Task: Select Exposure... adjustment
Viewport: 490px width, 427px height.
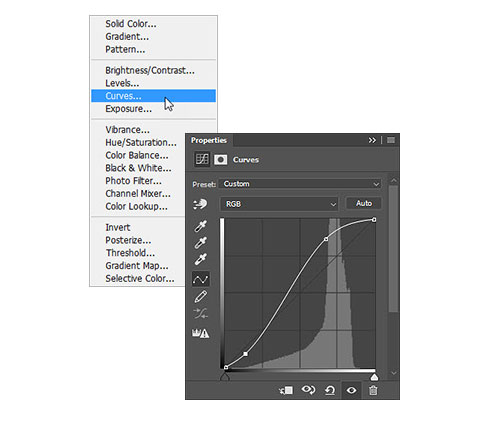Action: [x=153, y=109]
